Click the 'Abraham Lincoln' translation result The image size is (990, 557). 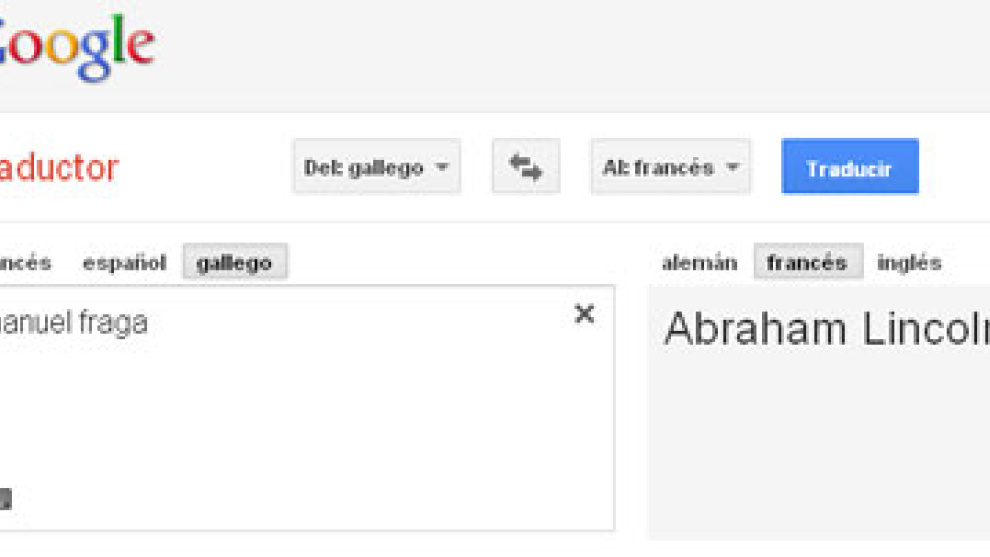click(x=826, y=328)
